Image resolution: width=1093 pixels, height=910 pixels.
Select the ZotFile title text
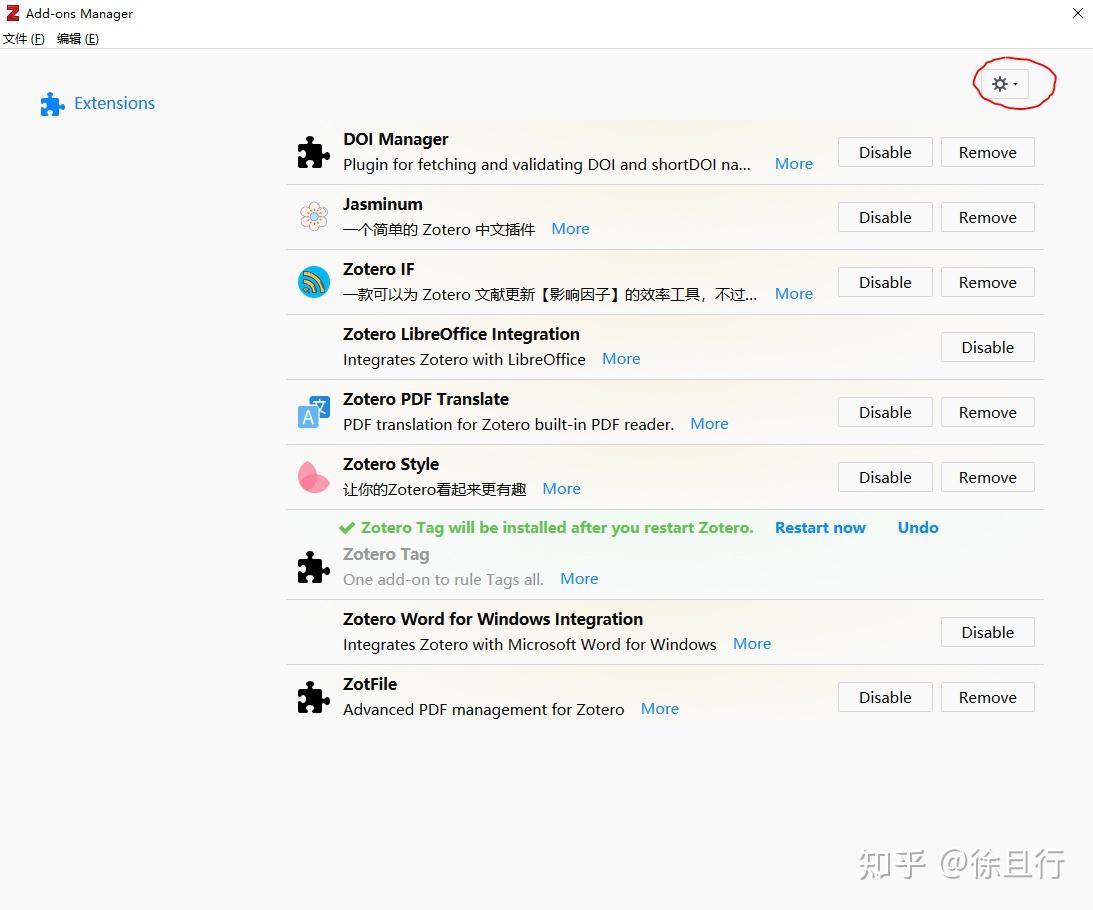coord(369,683)
